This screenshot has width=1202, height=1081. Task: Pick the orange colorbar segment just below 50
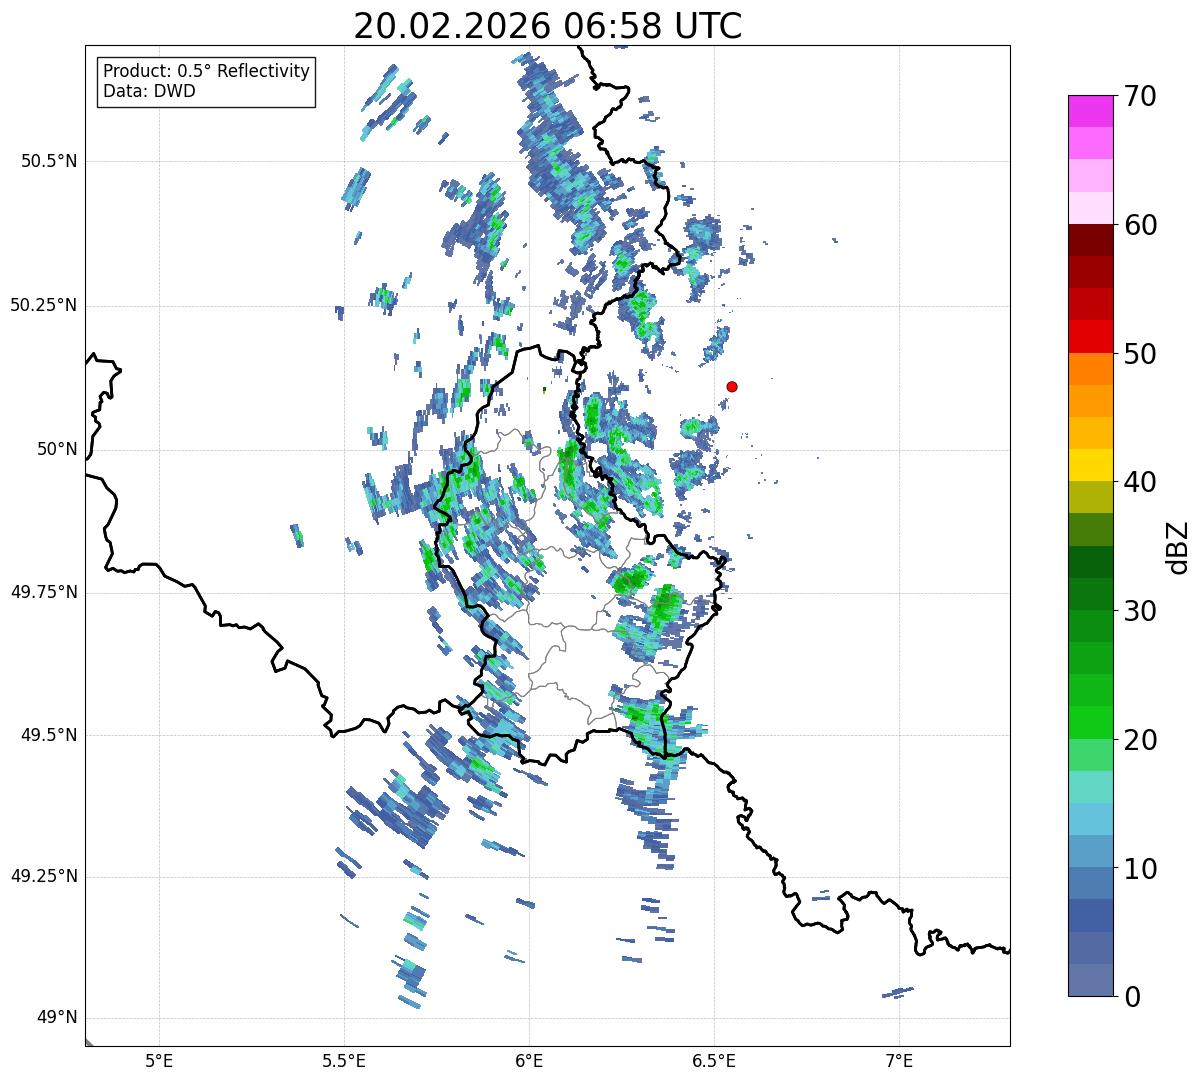coord(1090,369)
